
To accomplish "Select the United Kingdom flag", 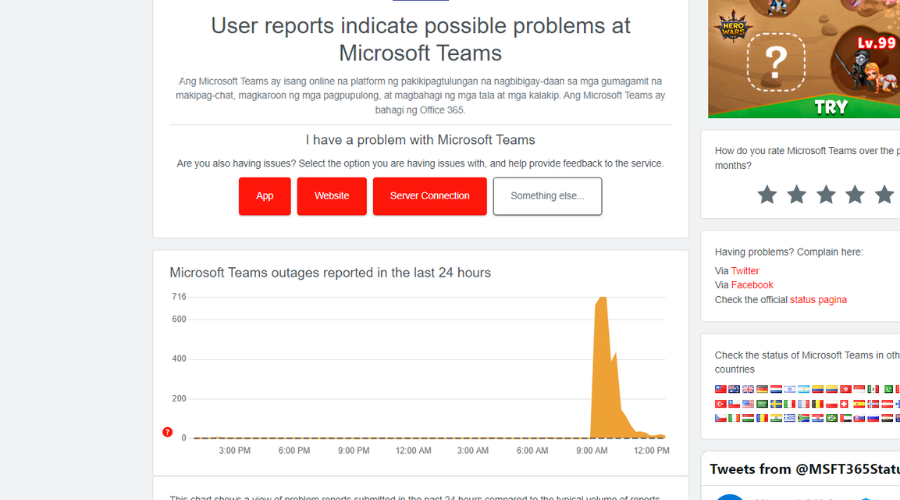I will (x=748, y=389).
